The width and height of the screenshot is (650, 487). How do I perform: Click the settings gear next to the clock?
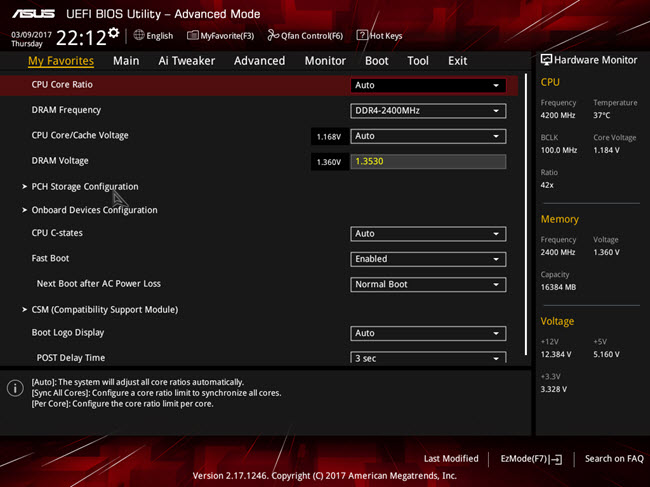[x=114, y=33]
